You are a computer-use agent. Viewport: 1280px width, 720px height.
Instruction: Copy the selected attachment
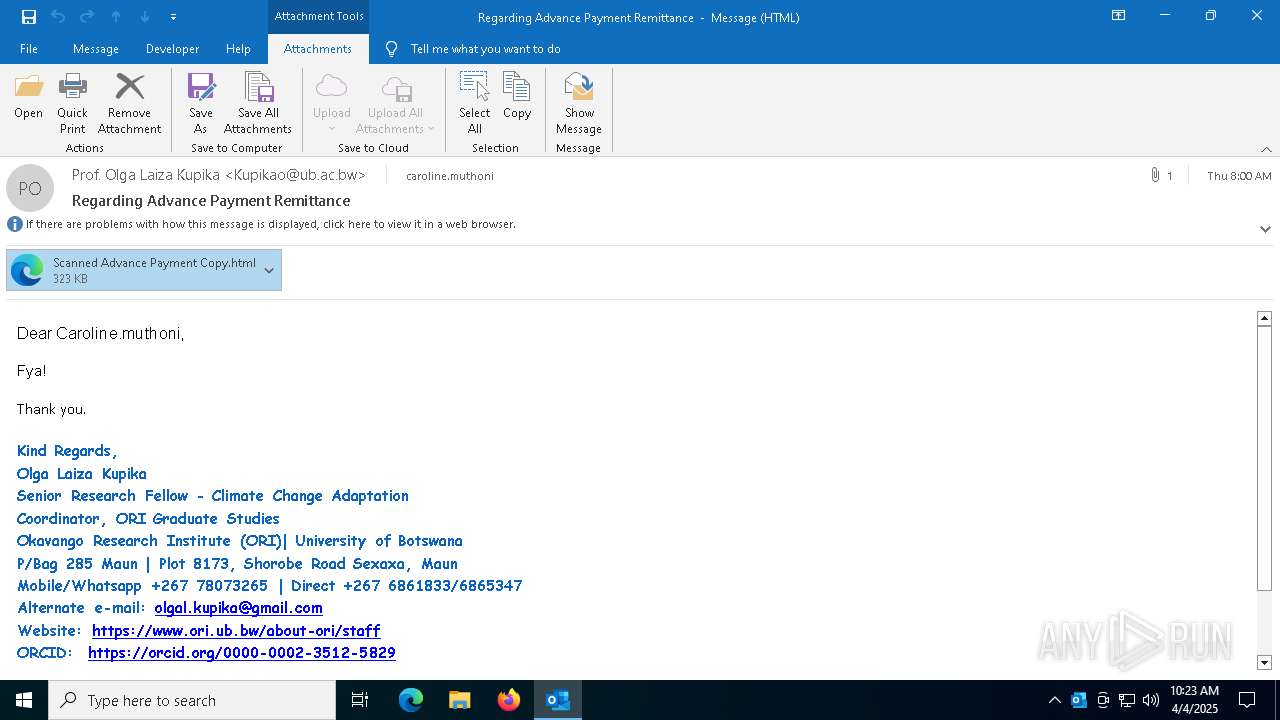[517, 97]
